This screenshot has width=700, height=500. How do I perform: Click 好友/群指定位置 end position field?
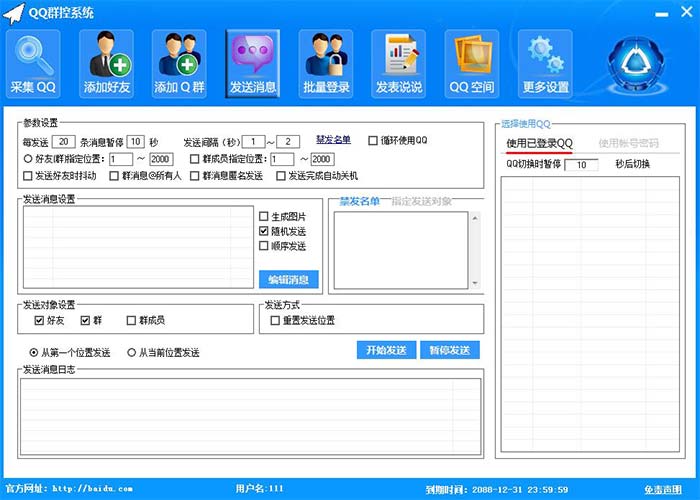tap(161, 159)
